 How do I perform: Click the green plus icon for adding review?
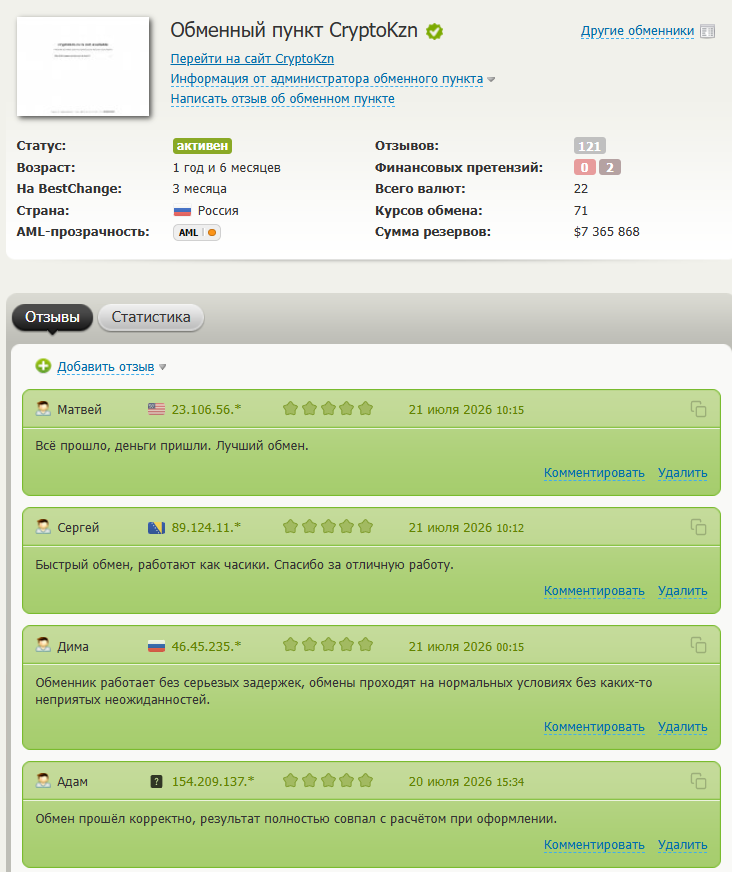pos(43,366)
